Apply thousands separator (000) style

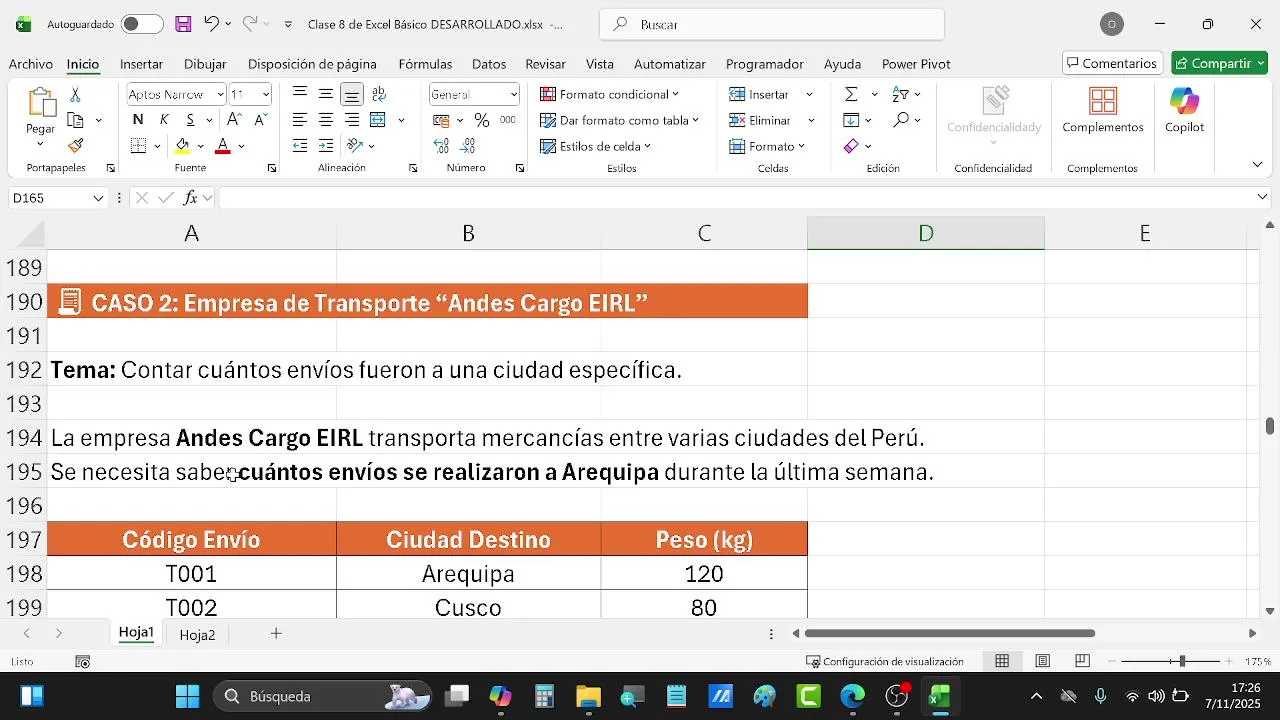click(508, 120)
